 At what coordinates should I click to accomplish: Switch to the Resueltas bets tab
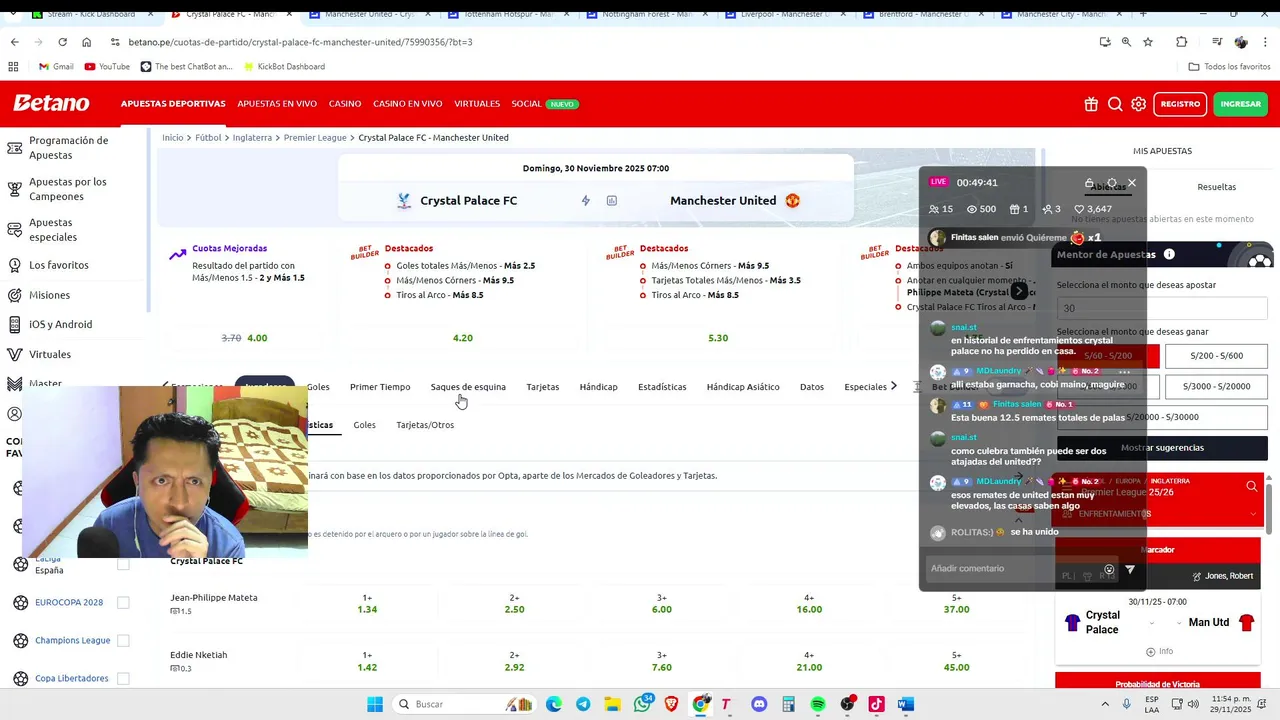[1217, 187]
